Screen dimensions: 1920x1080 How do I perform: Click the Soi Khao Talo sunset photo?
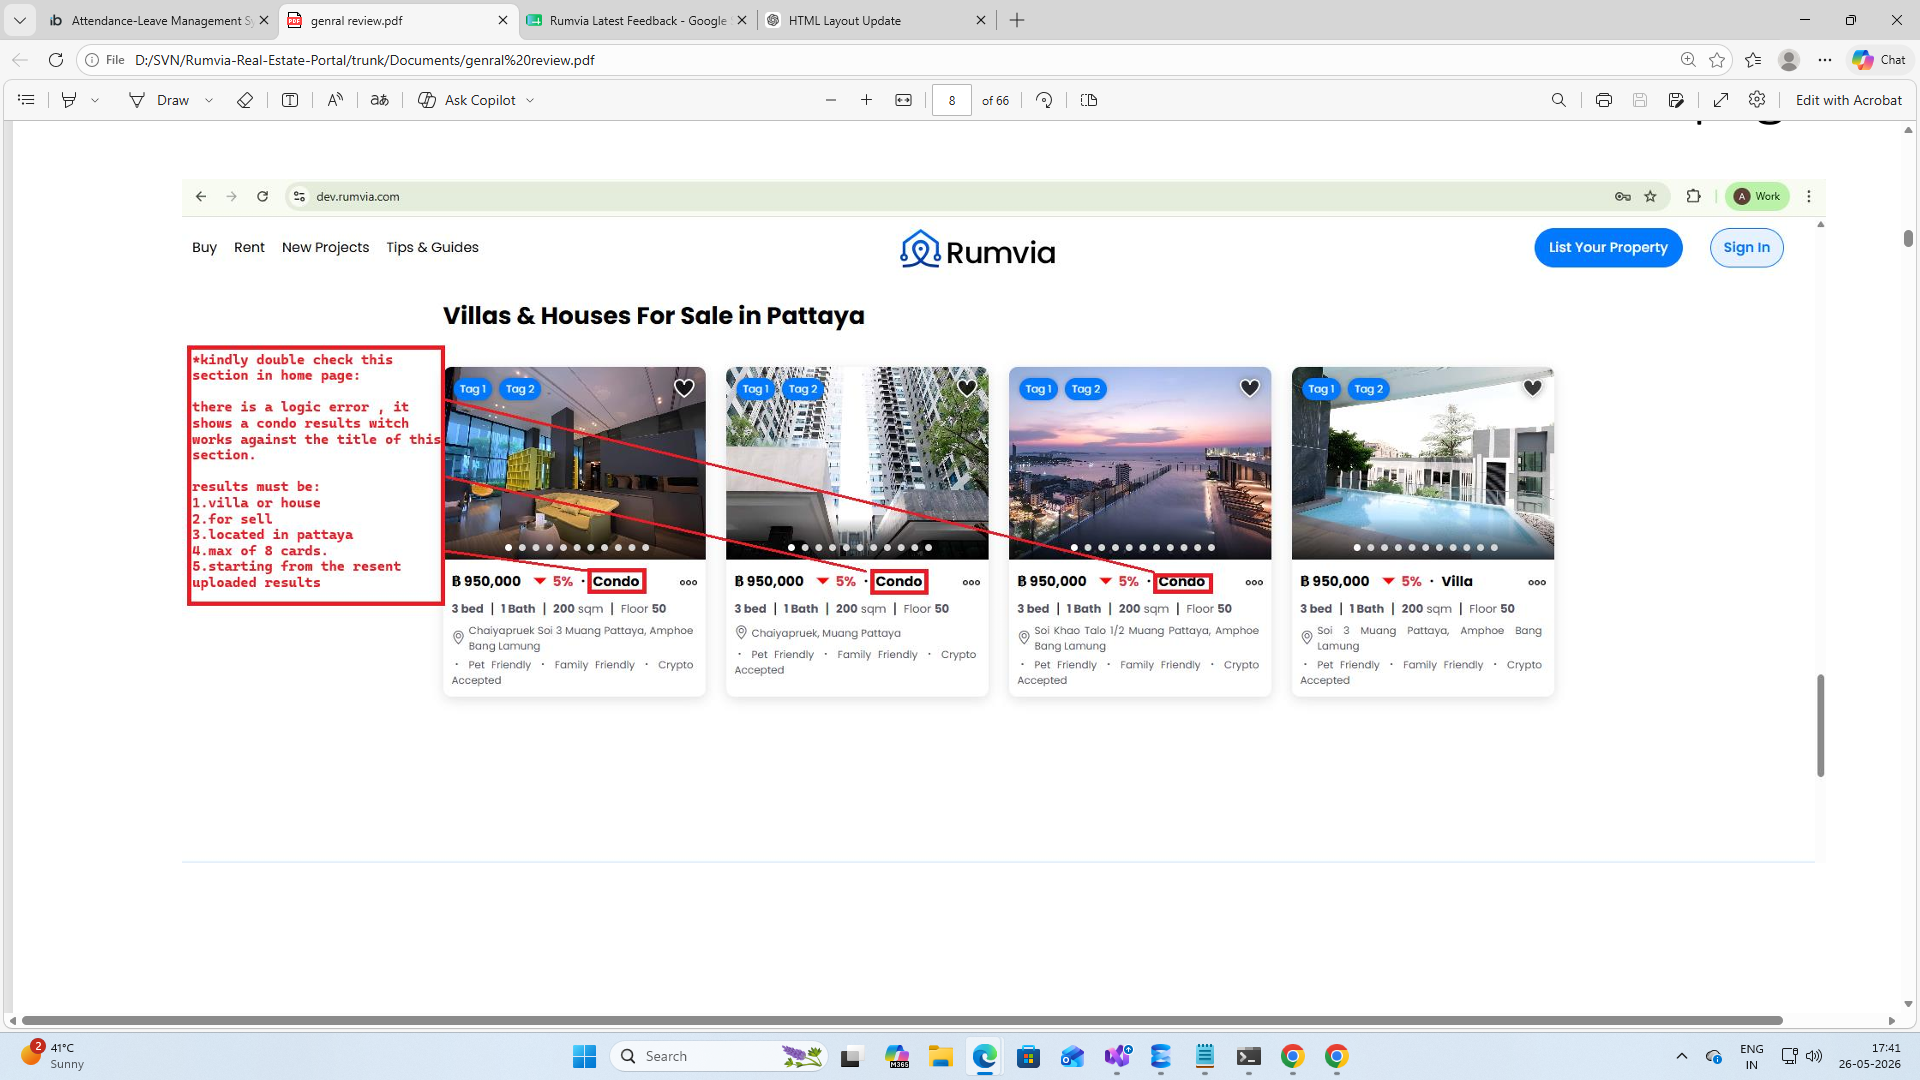[1139, 463]
